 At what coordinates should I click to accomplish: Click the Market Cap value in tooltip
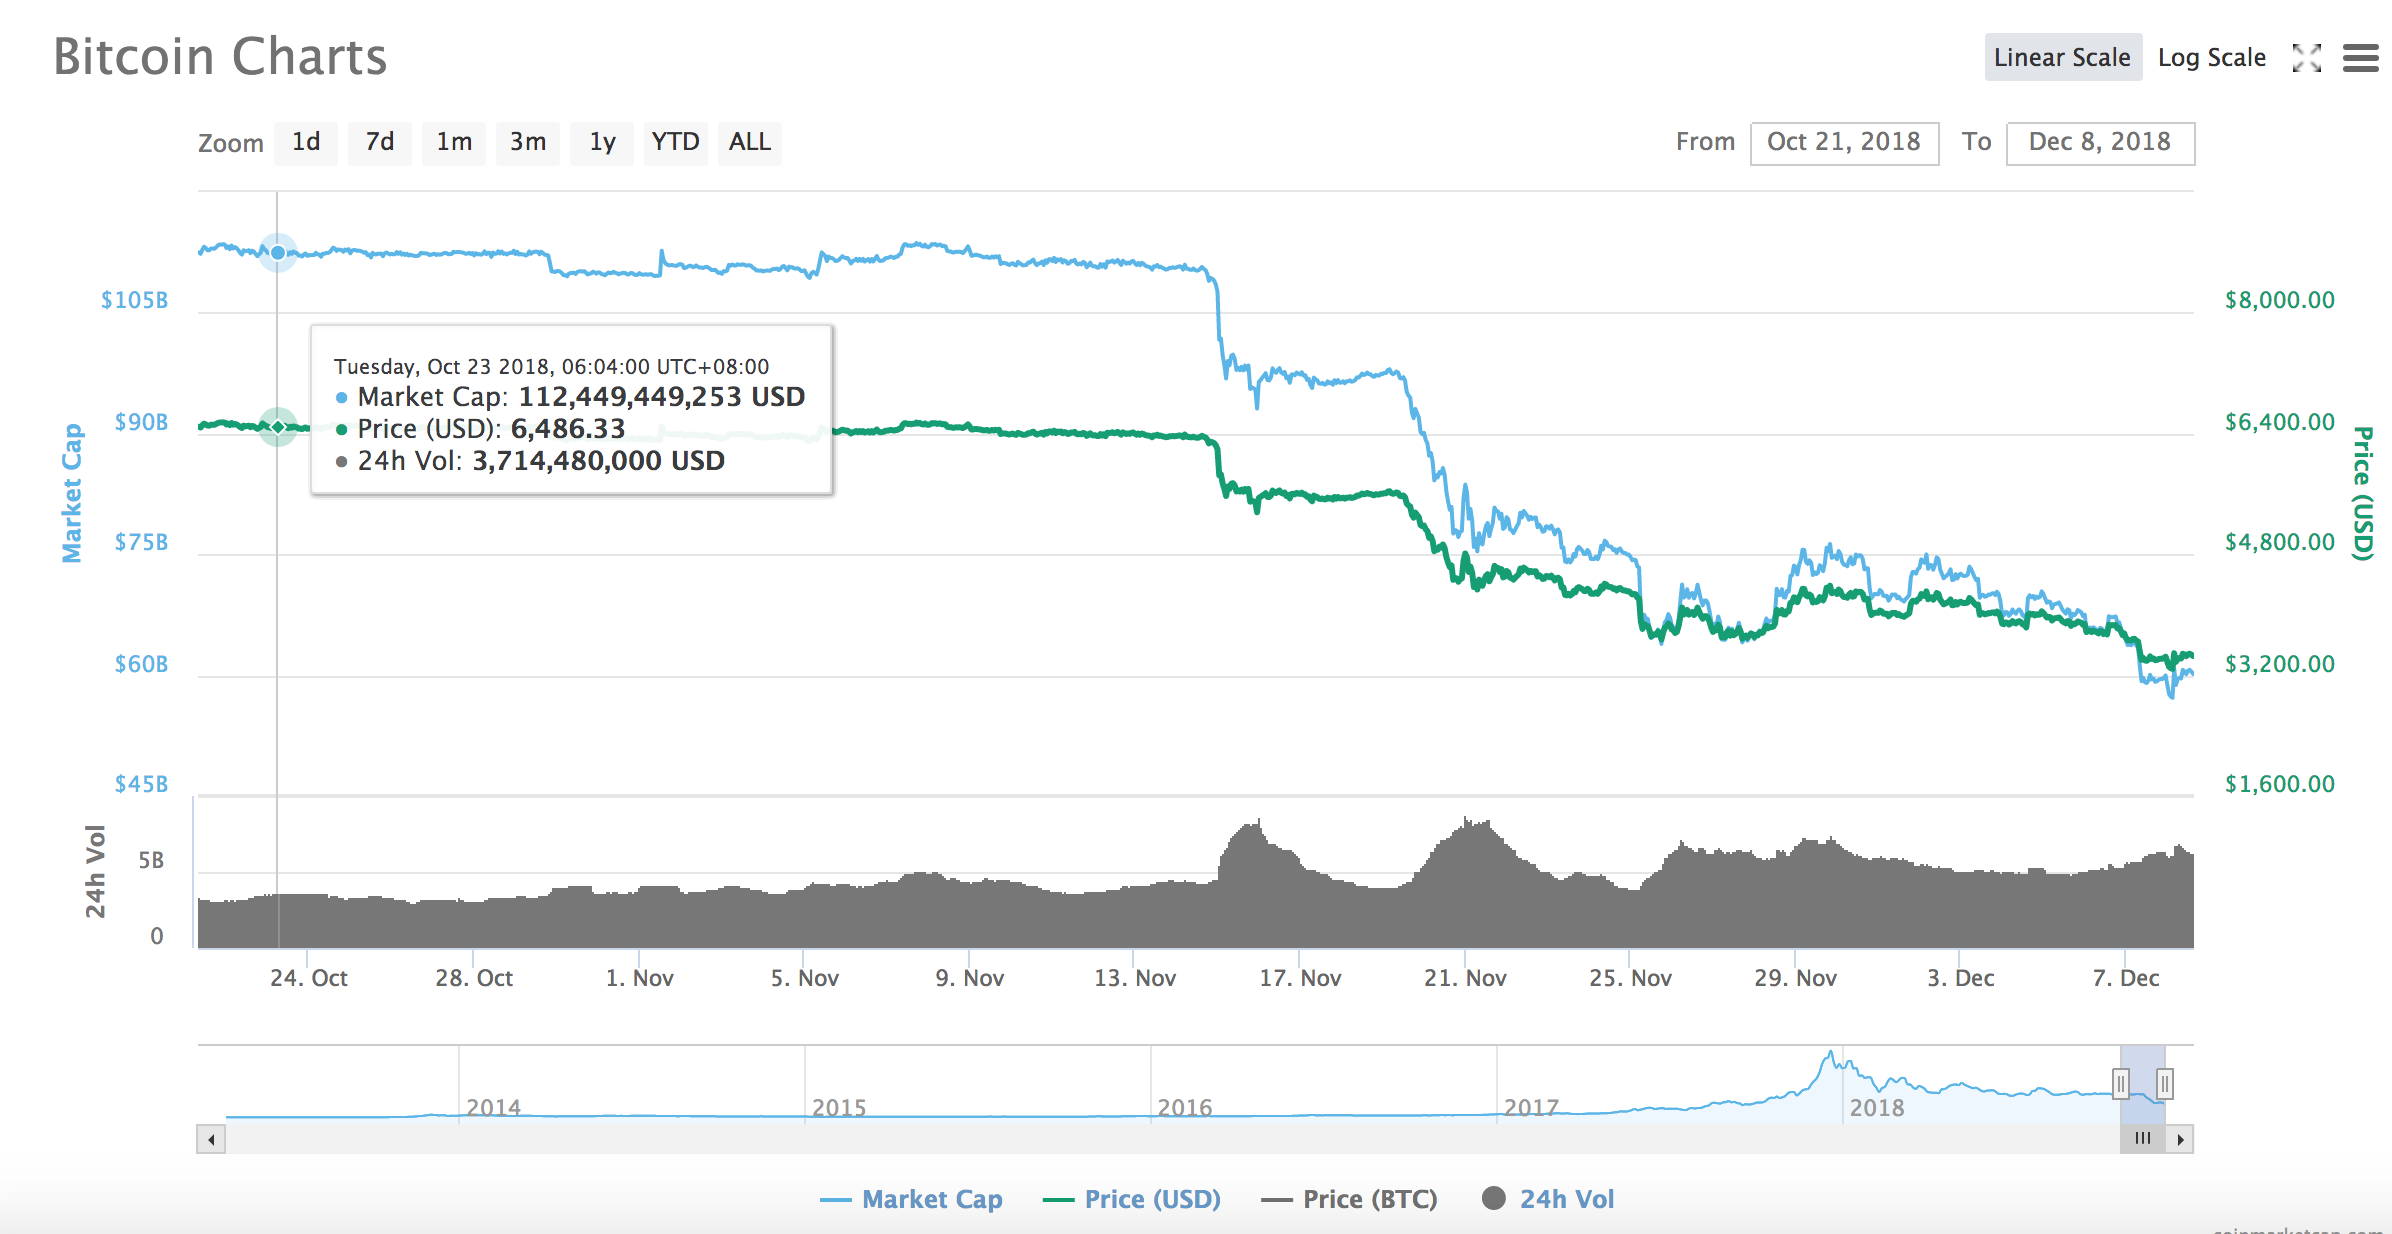click(x=661, y=397)
